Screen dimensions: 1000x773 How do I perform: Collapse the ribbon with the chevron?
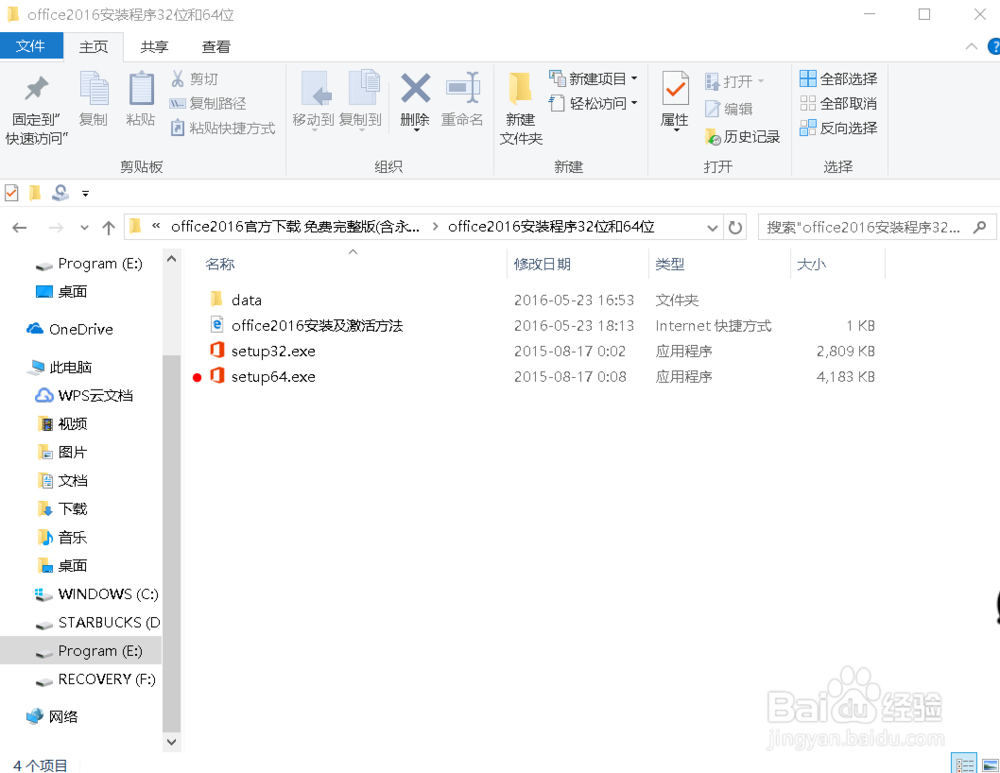[x=971, y=46]
